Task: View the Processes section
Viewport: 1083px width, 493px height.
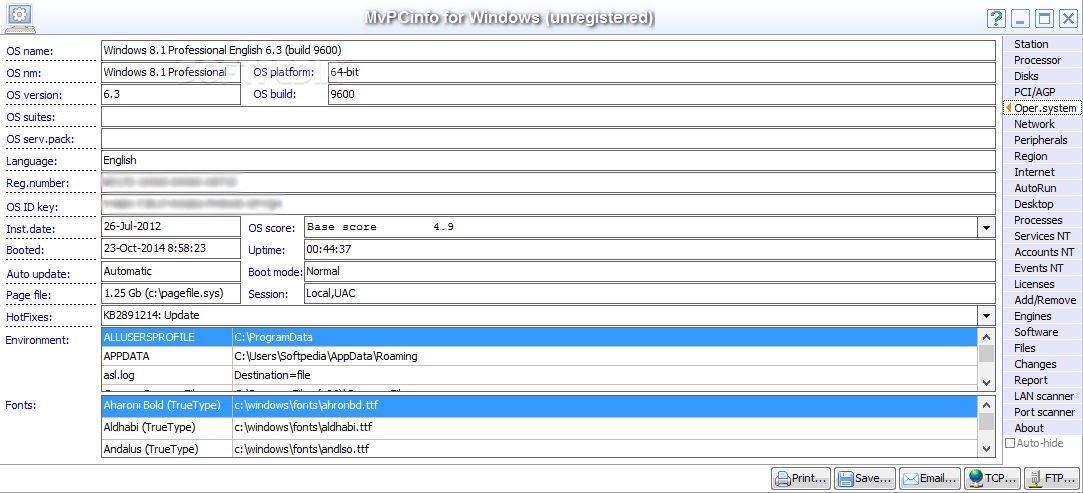Action: coord(1041,220)
